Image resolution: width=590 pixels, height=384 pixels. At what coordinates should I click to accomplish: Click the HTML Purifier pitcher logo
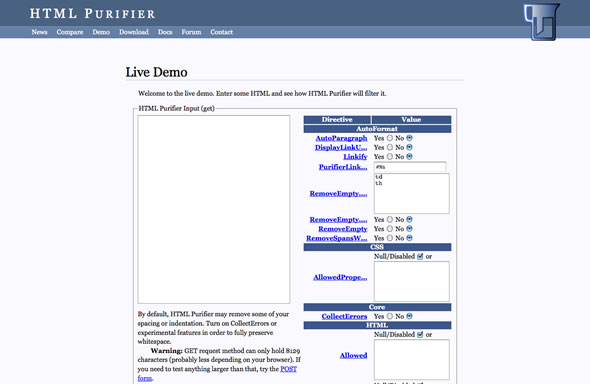(x=541, y=21)
